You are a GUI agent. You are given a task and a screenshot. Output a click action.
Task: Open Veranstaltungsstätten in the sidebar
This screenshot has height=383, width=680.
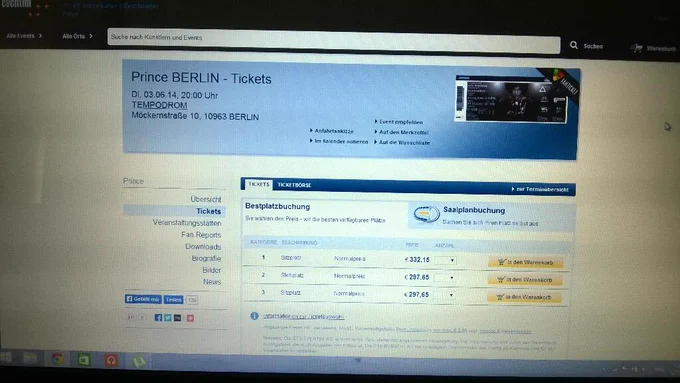187,223
